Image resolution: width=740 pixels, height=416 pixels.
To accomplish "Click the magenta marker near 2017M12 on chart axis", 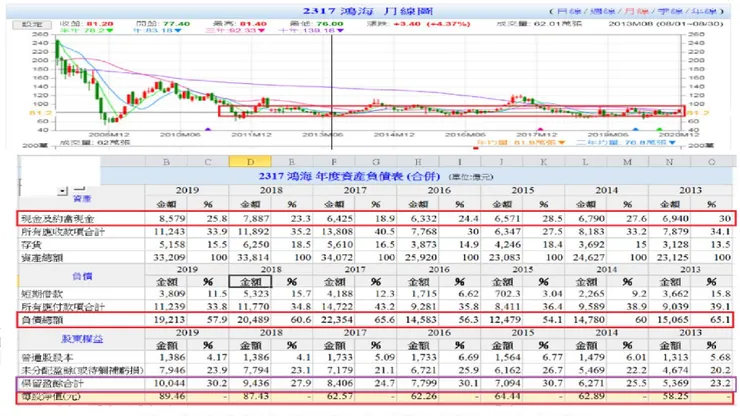I will coord(540,129).
